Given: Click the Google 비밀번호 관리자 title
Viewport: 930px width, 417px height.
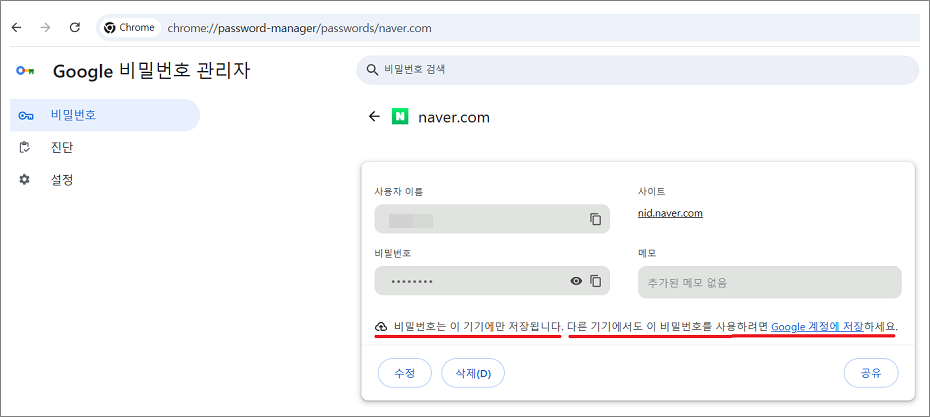Looking at the screenshot, I should 152,72.
